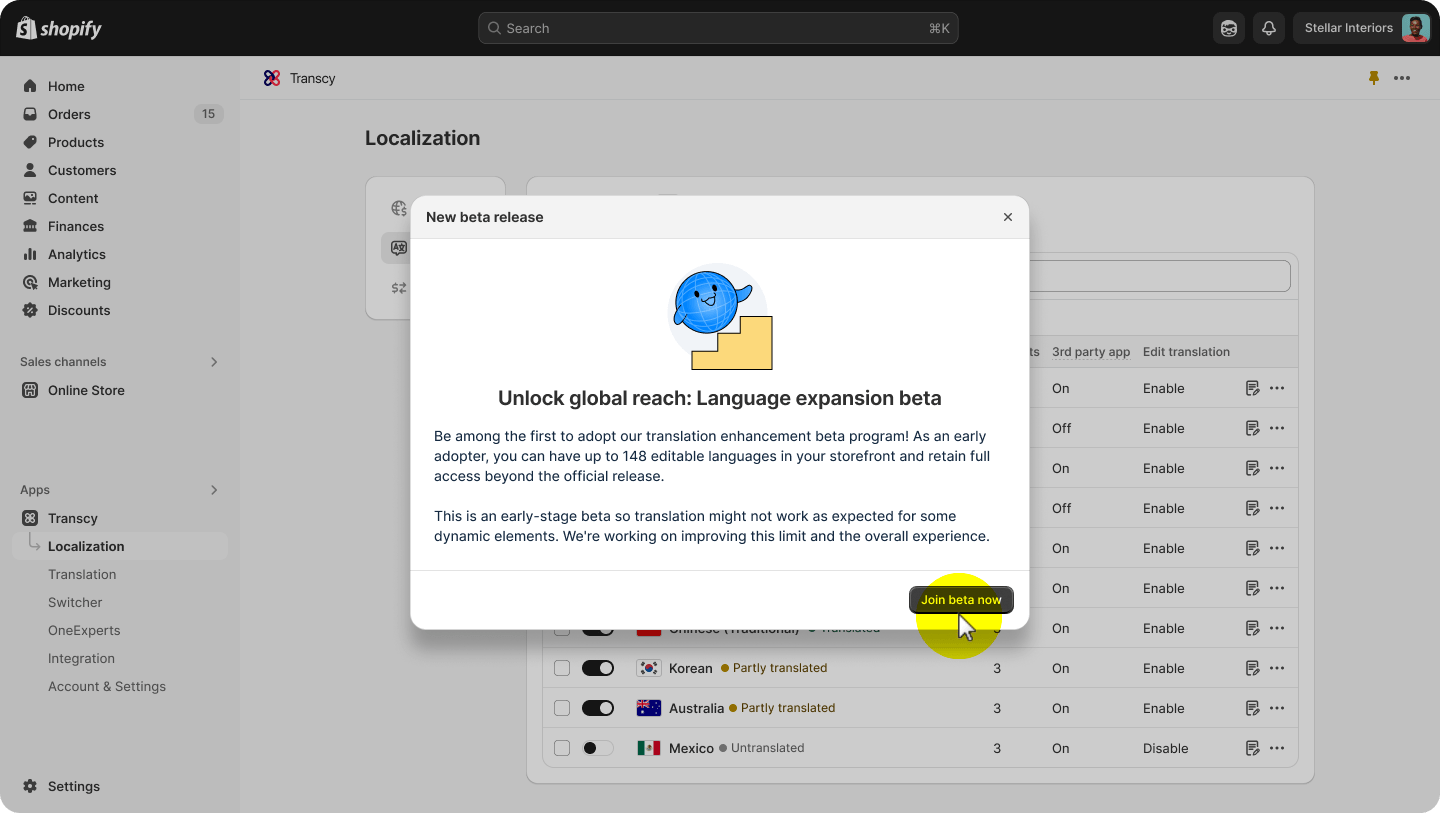Click the Join beta now button
Image resolution: width=1440 pixels, height=813 pixels.
[x=961, y=599]
